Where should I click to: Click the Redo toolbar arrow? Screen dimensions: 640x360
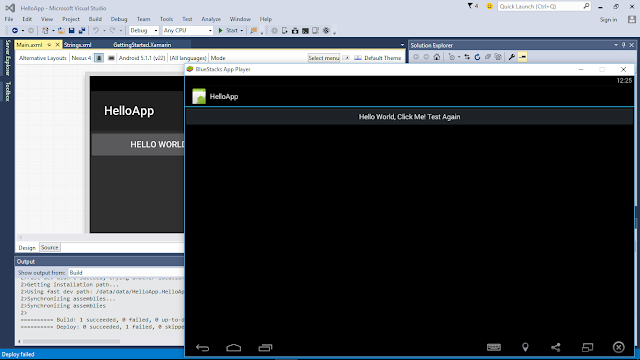coord(113,31)
